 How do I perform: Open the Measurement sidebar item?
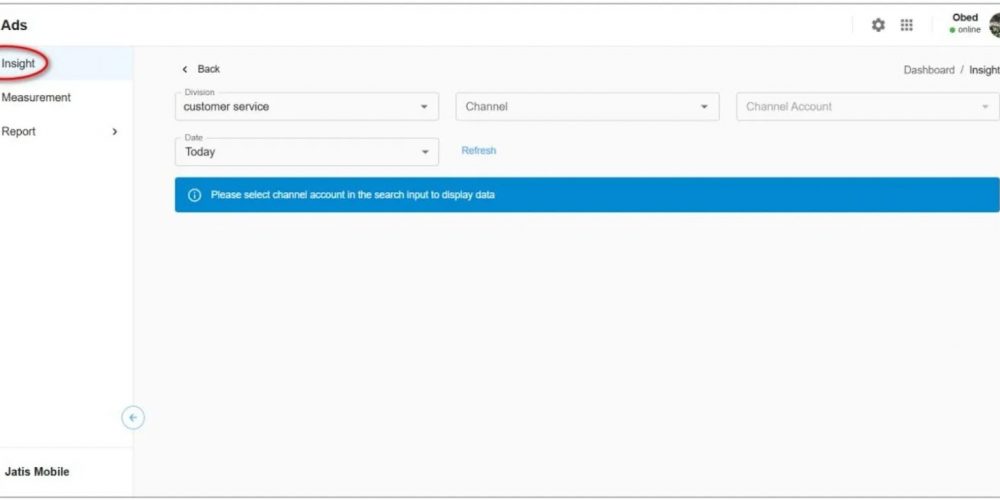pyautogui.click(x=36, y=98)
